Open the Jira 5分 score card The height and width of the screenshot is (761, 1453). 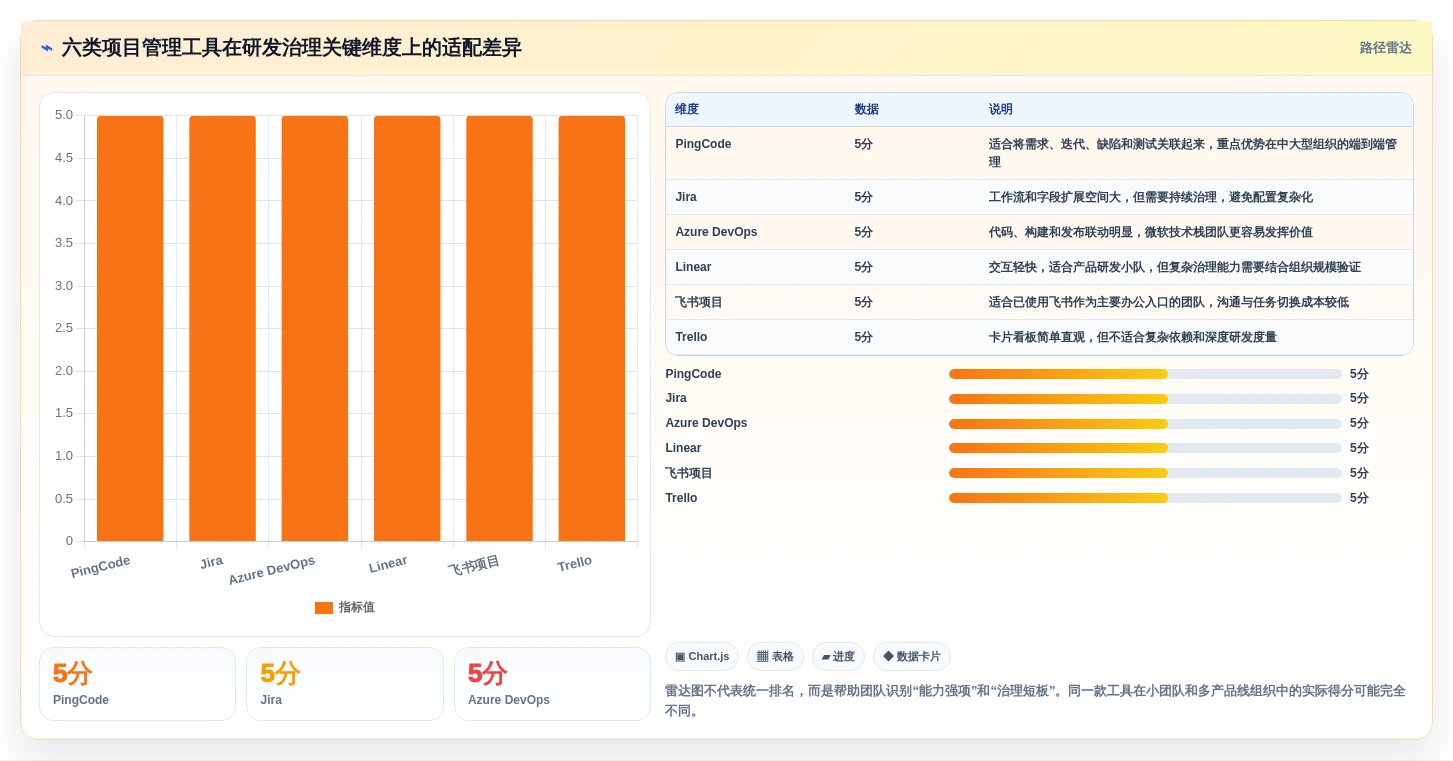345,684
